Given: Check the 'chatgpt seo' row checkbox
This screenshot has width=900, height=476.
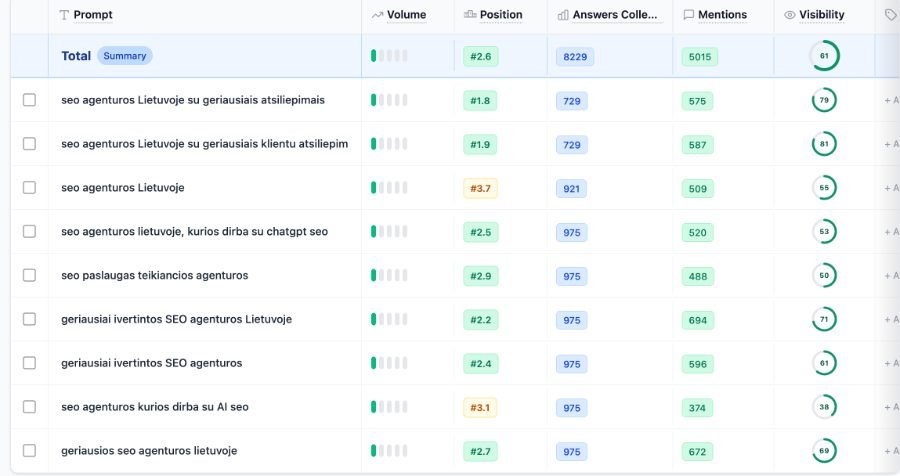Looking at the screenshot, I should pyautogui.click(x=29, y=231).
